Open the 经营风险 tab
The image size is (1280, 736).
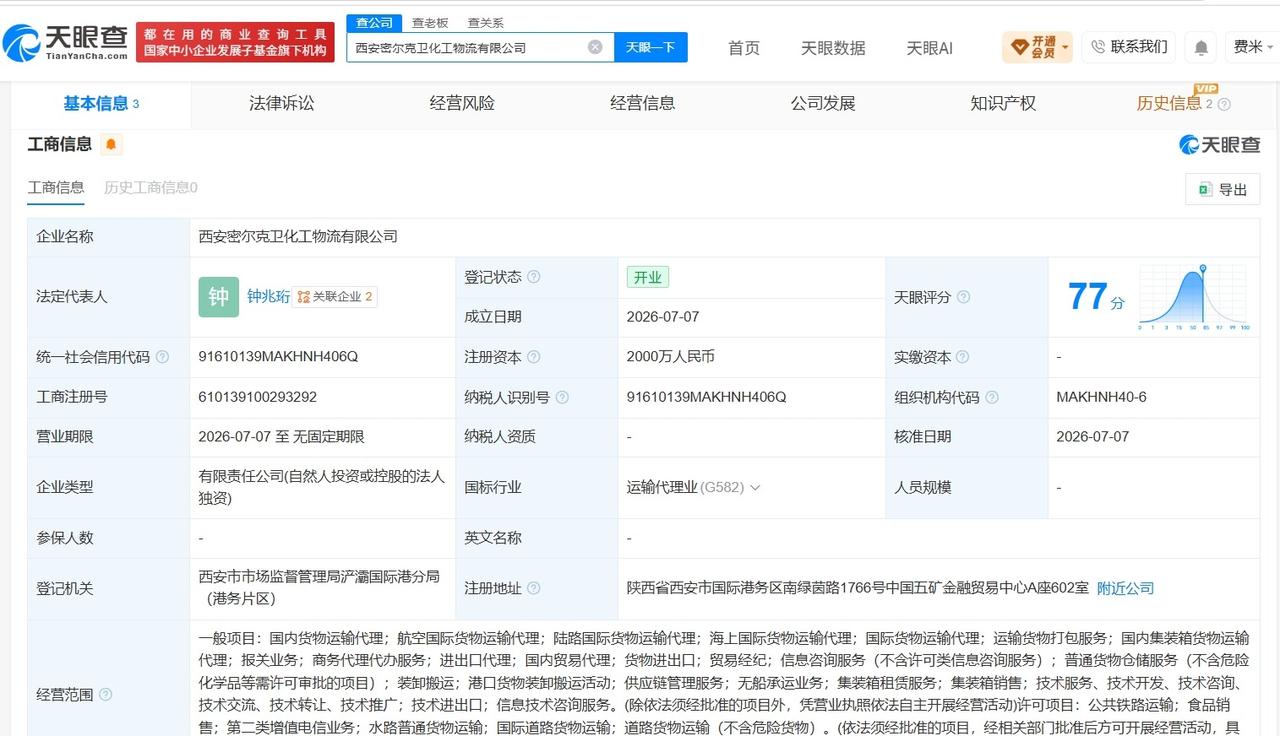462,103
